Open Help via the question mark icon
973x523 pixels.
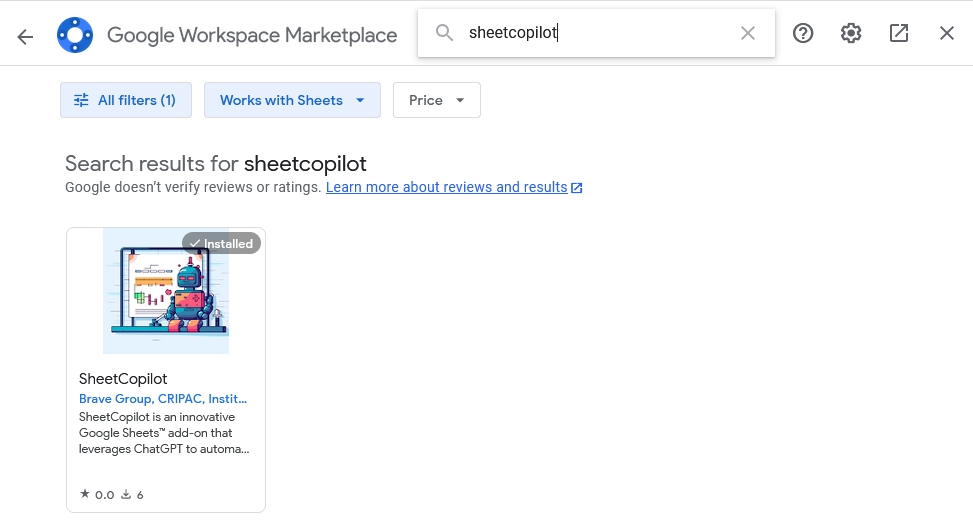[803, 33]
